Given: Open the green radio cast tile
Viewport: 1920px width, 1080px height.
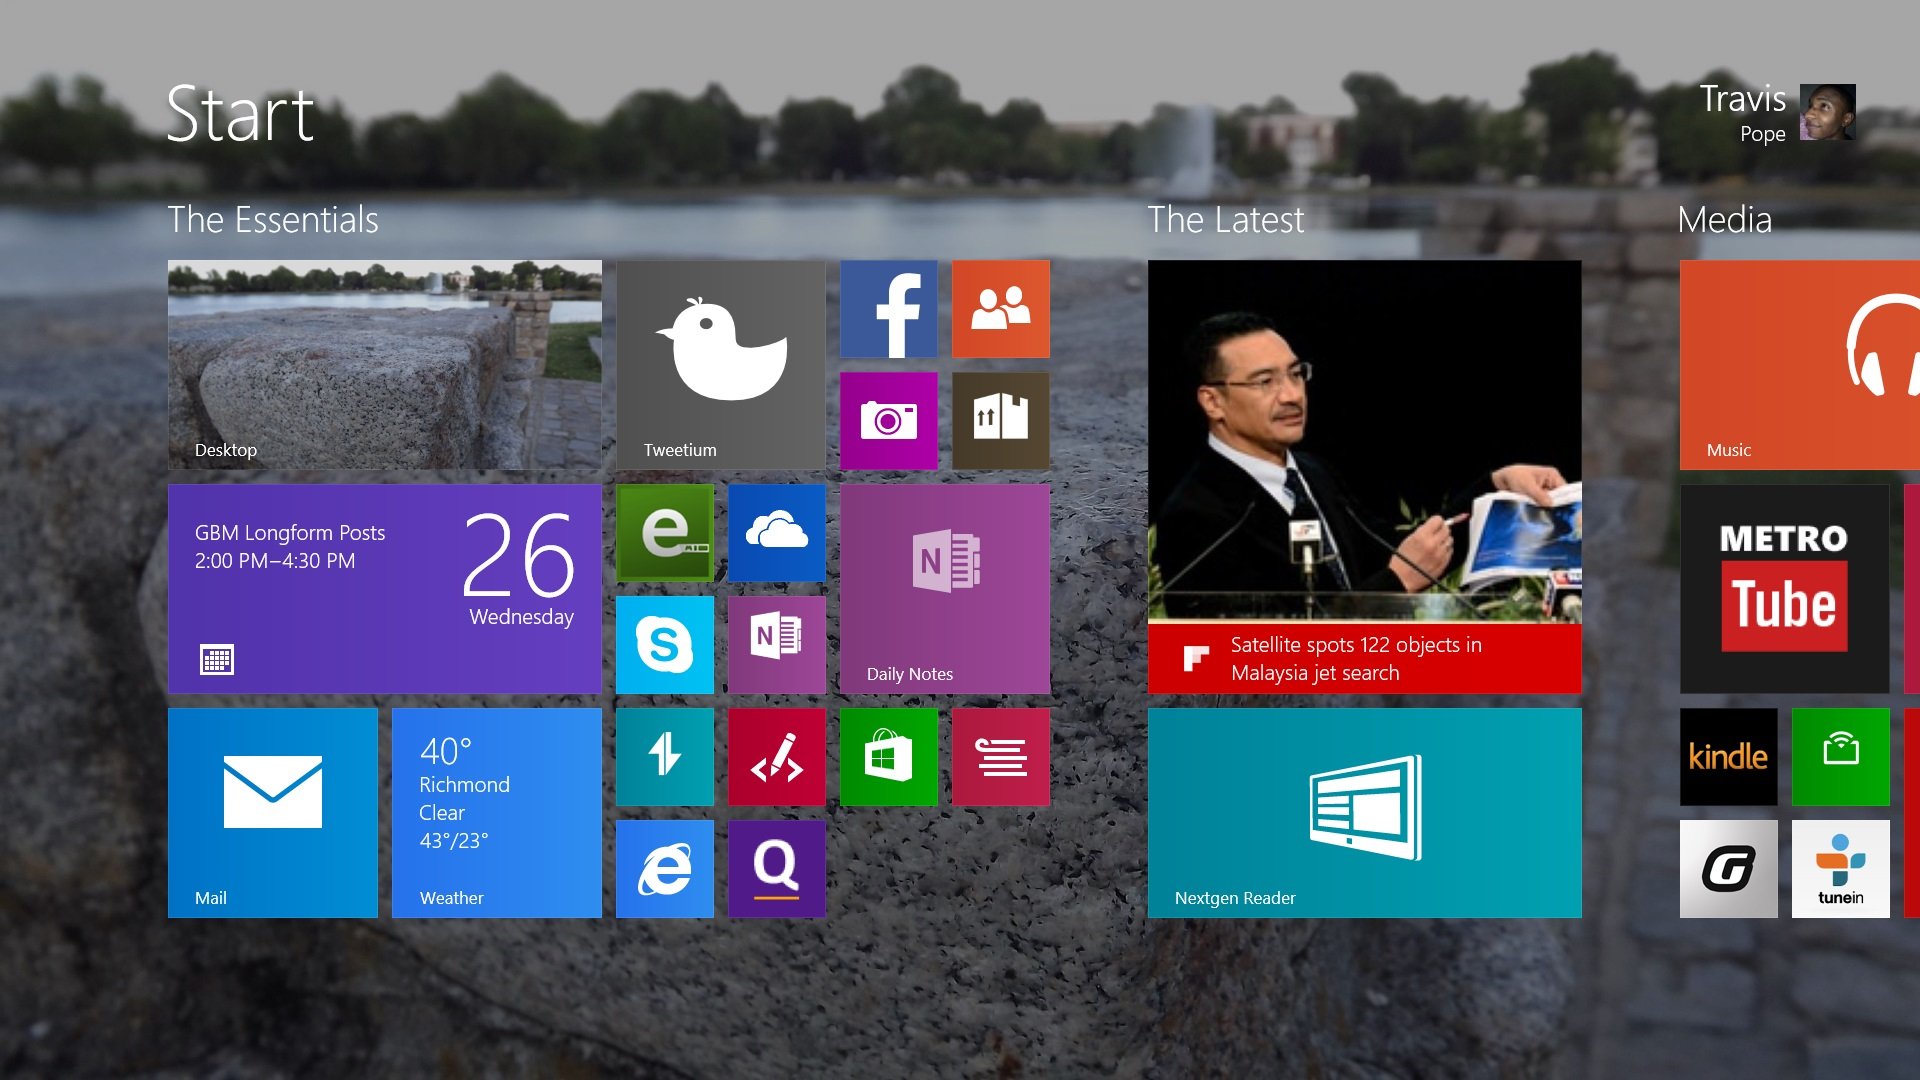Looking at the screenshot, I should pos(1841,757).
